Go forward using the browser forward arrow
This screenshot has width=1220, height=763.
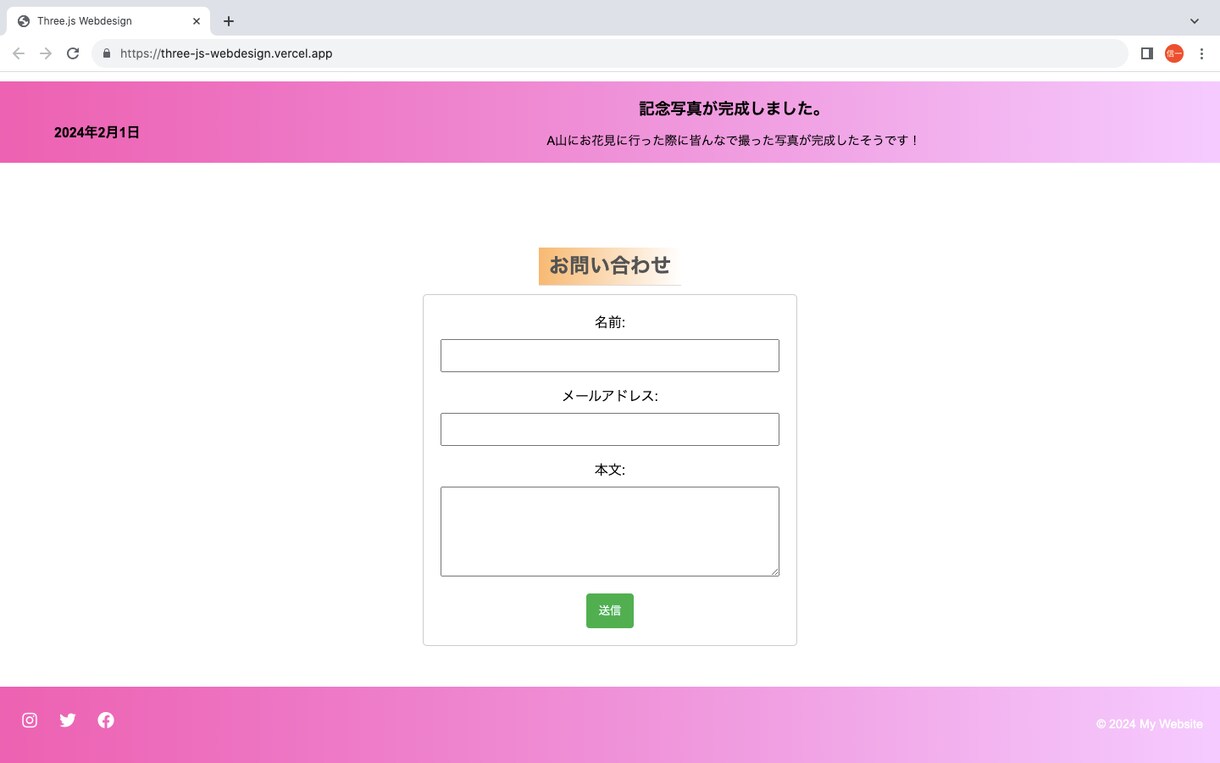(x=46, y=53)
